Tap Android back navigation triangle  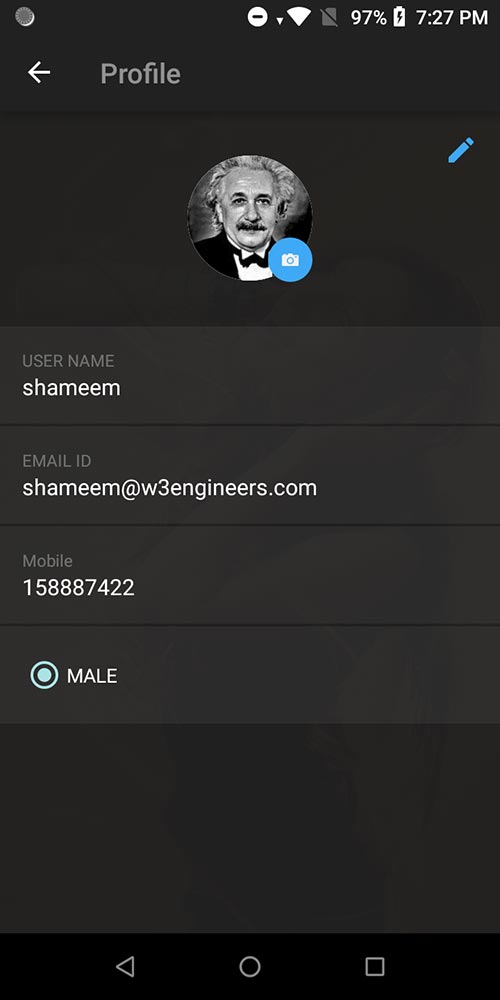pos(125,966)
